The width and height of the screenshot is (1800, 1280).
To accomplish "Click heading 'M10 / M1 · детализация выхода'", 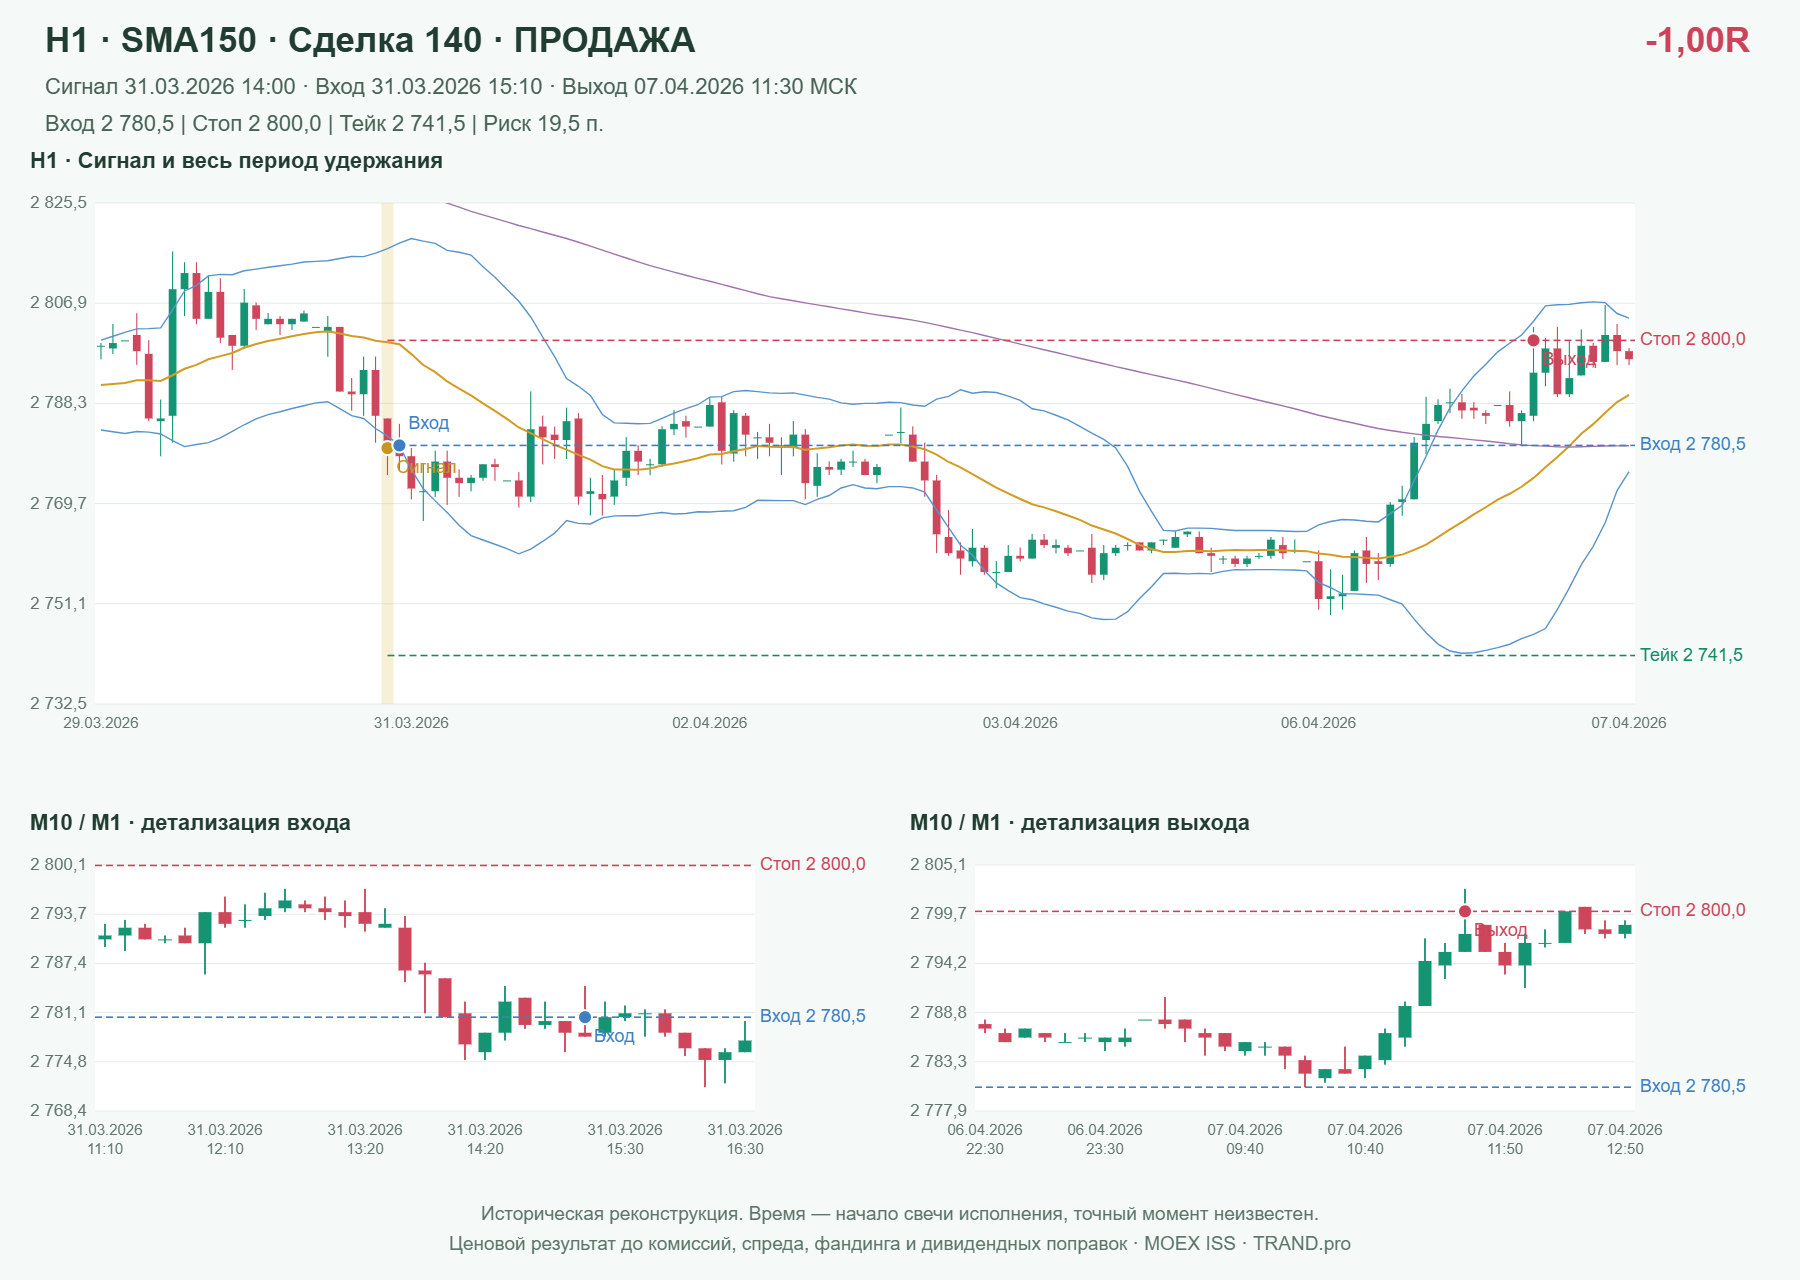I will tap(1080, 823).
